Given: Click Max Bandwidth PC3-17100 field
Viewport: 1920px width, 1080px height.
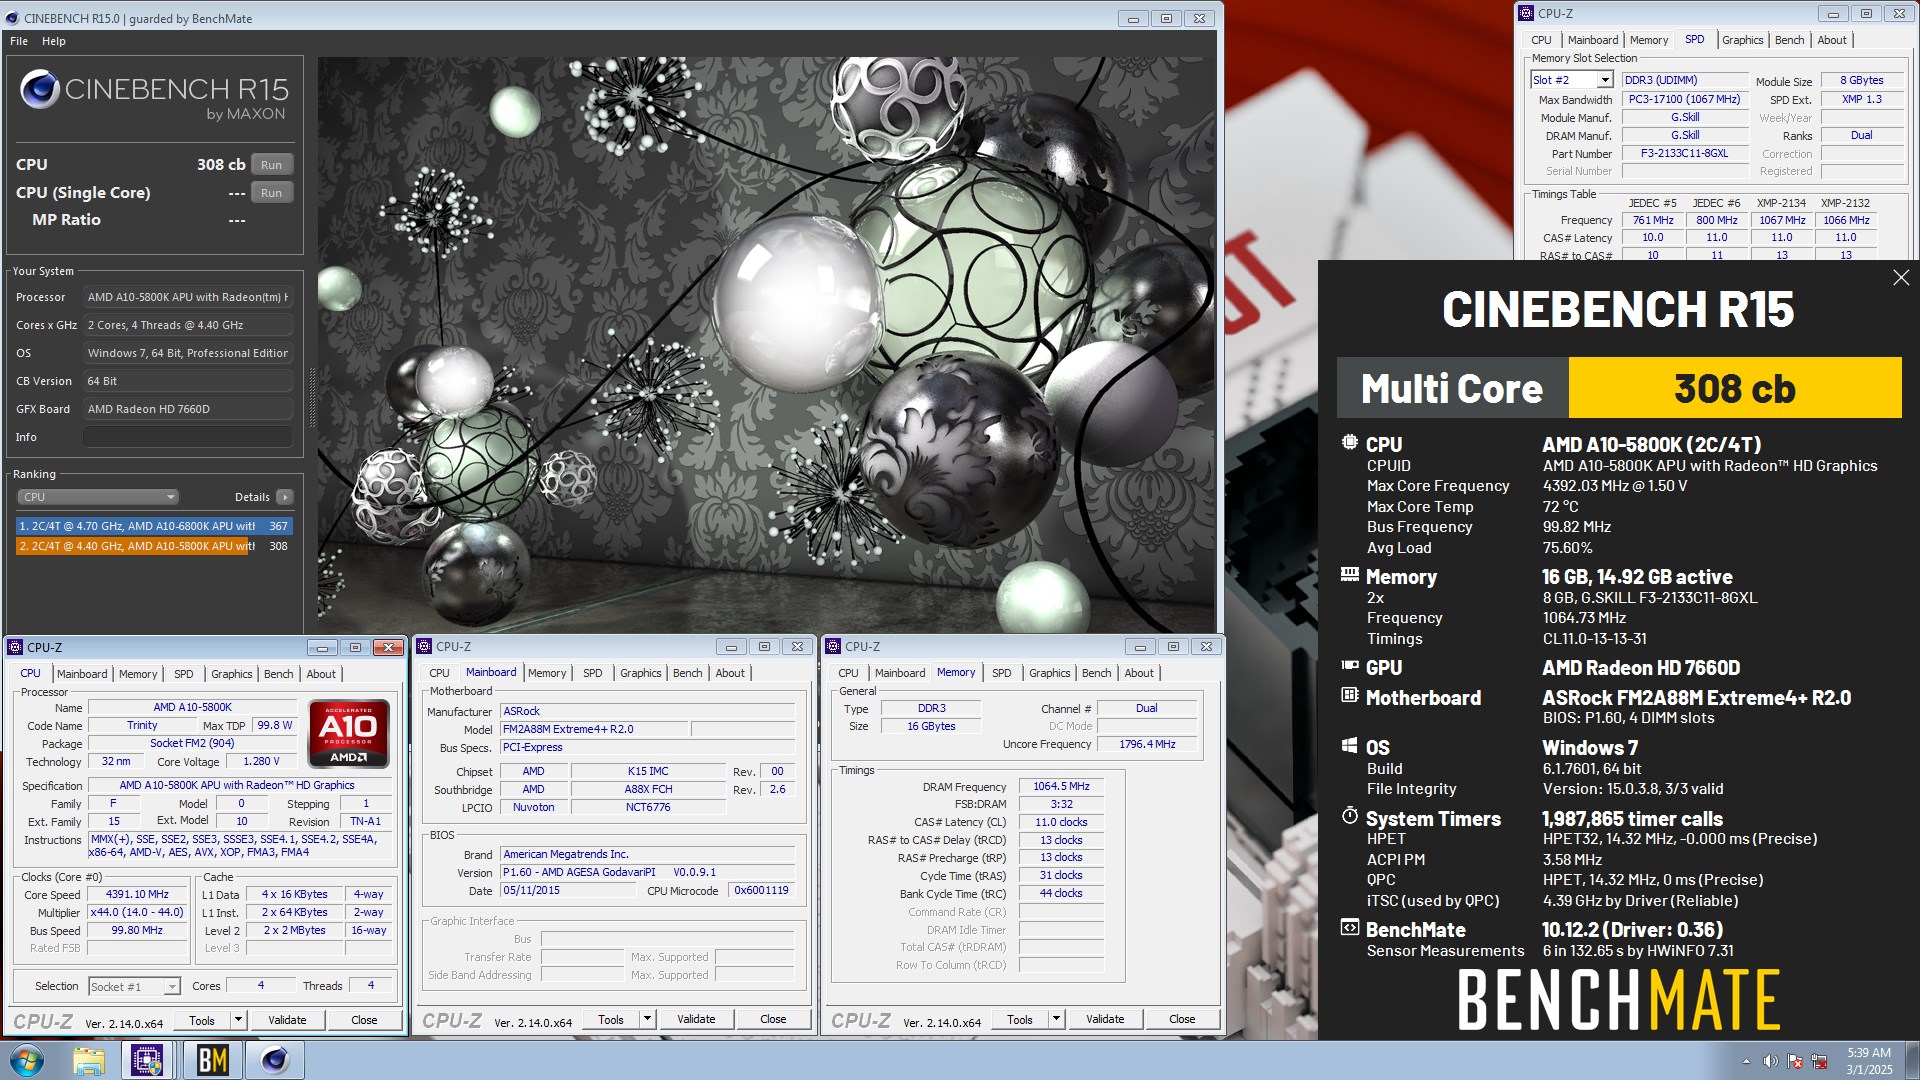Looking at the screenshot, I should [1684, 99].
